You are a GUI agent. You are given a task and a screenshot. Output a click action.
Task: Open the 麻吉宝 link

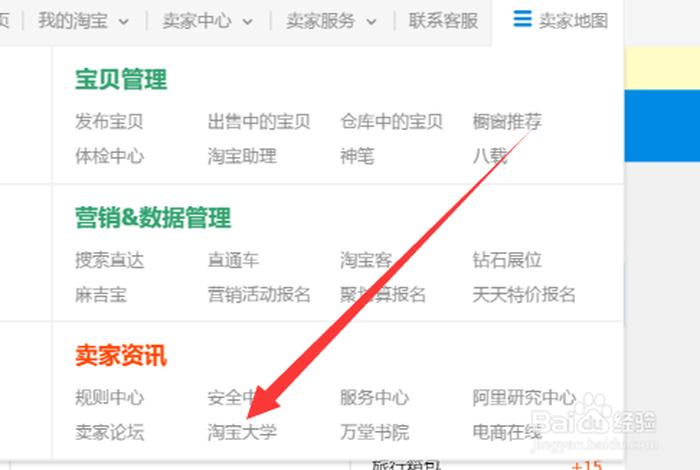pyautogui.click(x=101, y=295)
